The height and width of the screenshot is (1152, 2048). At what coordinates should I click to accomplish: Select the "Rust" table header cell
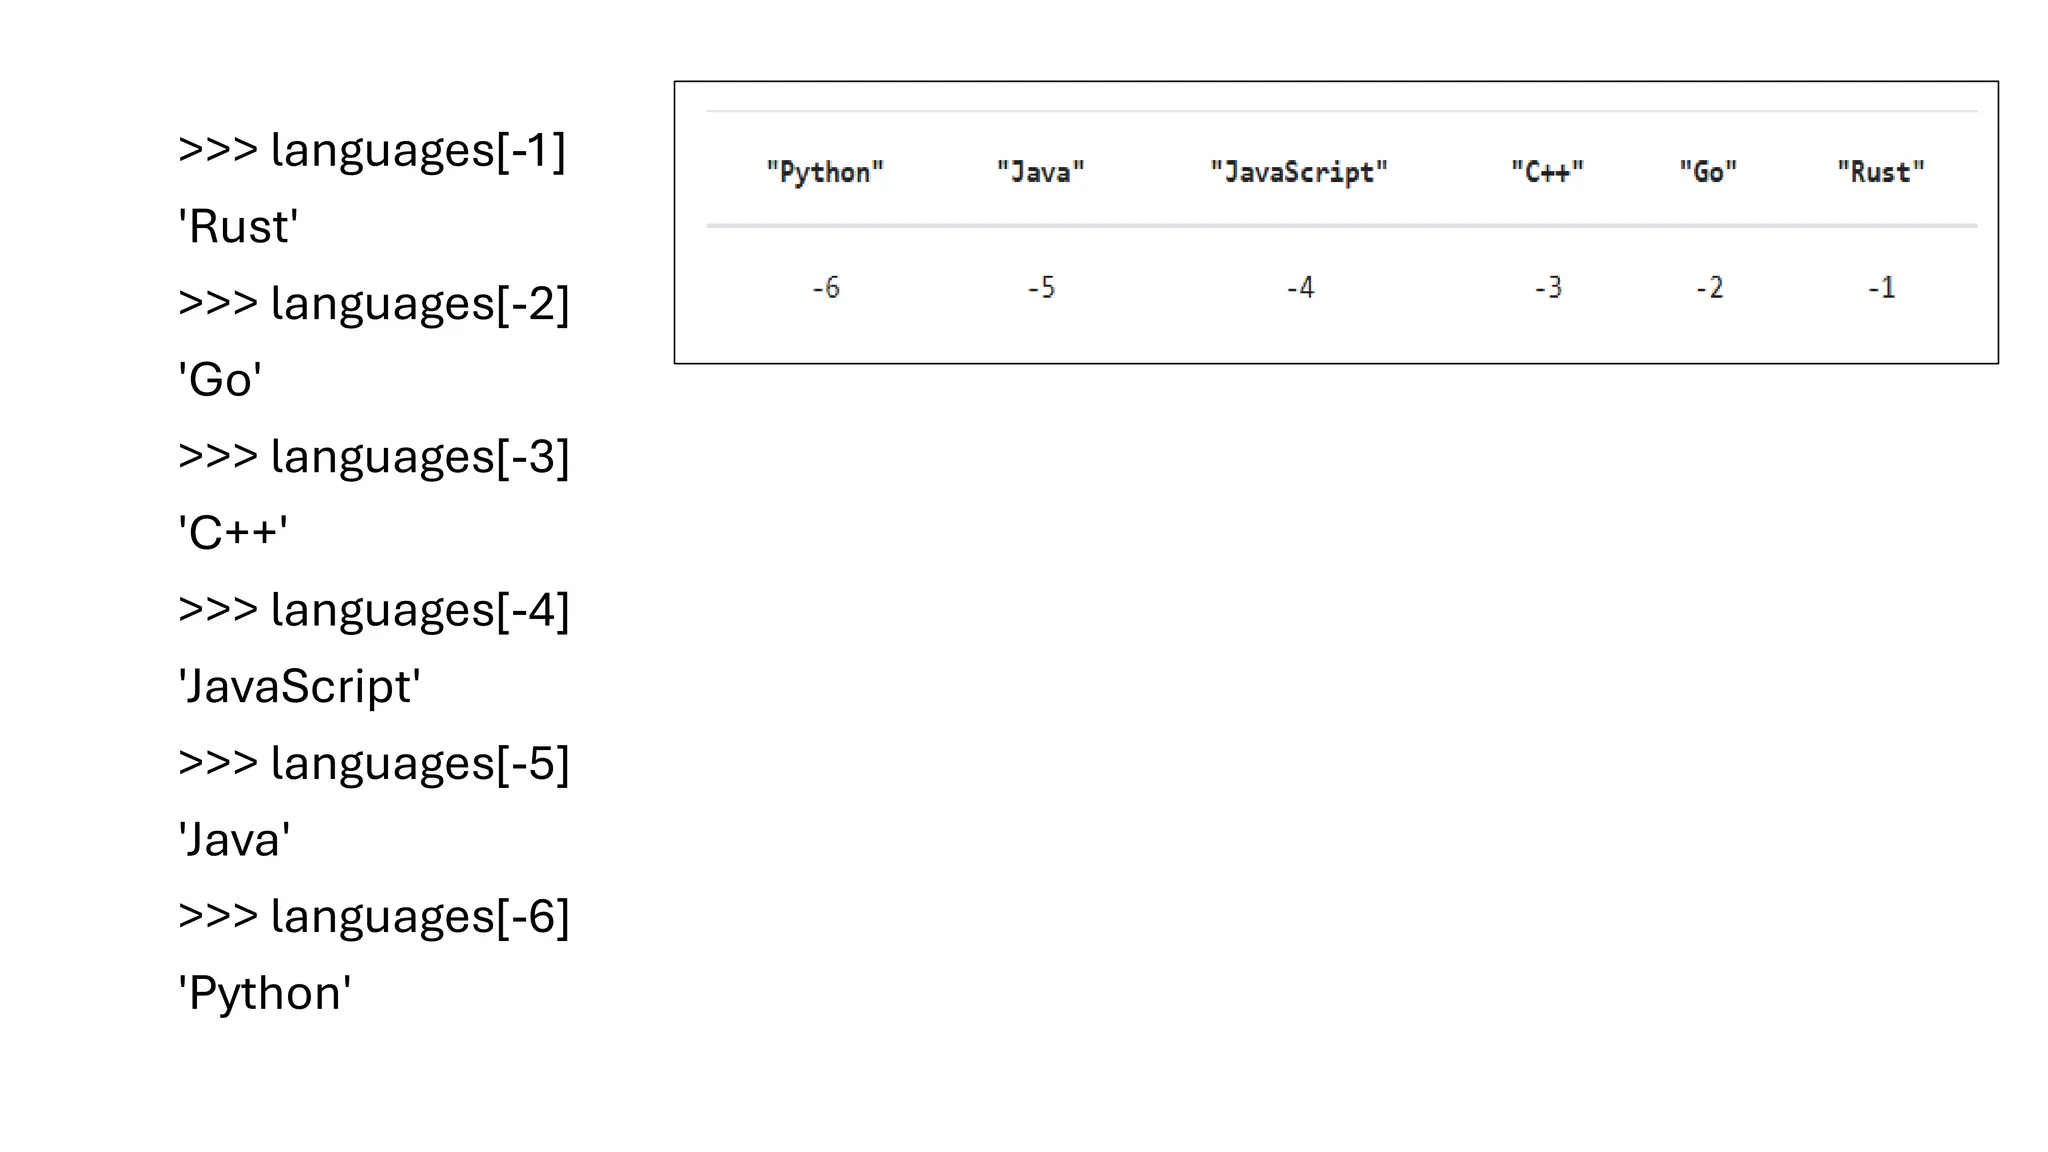tap(1881, 172)
